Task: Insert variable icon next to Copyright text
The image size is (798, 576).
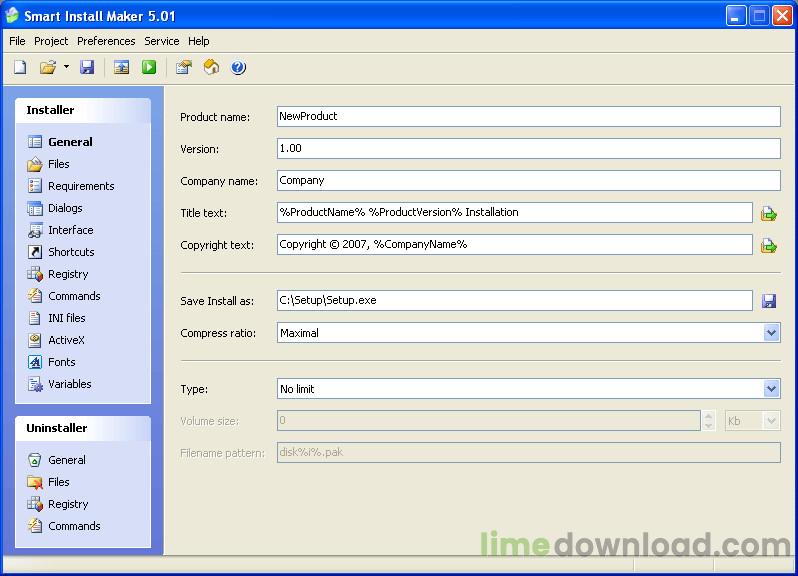Action: click(768, 246)
